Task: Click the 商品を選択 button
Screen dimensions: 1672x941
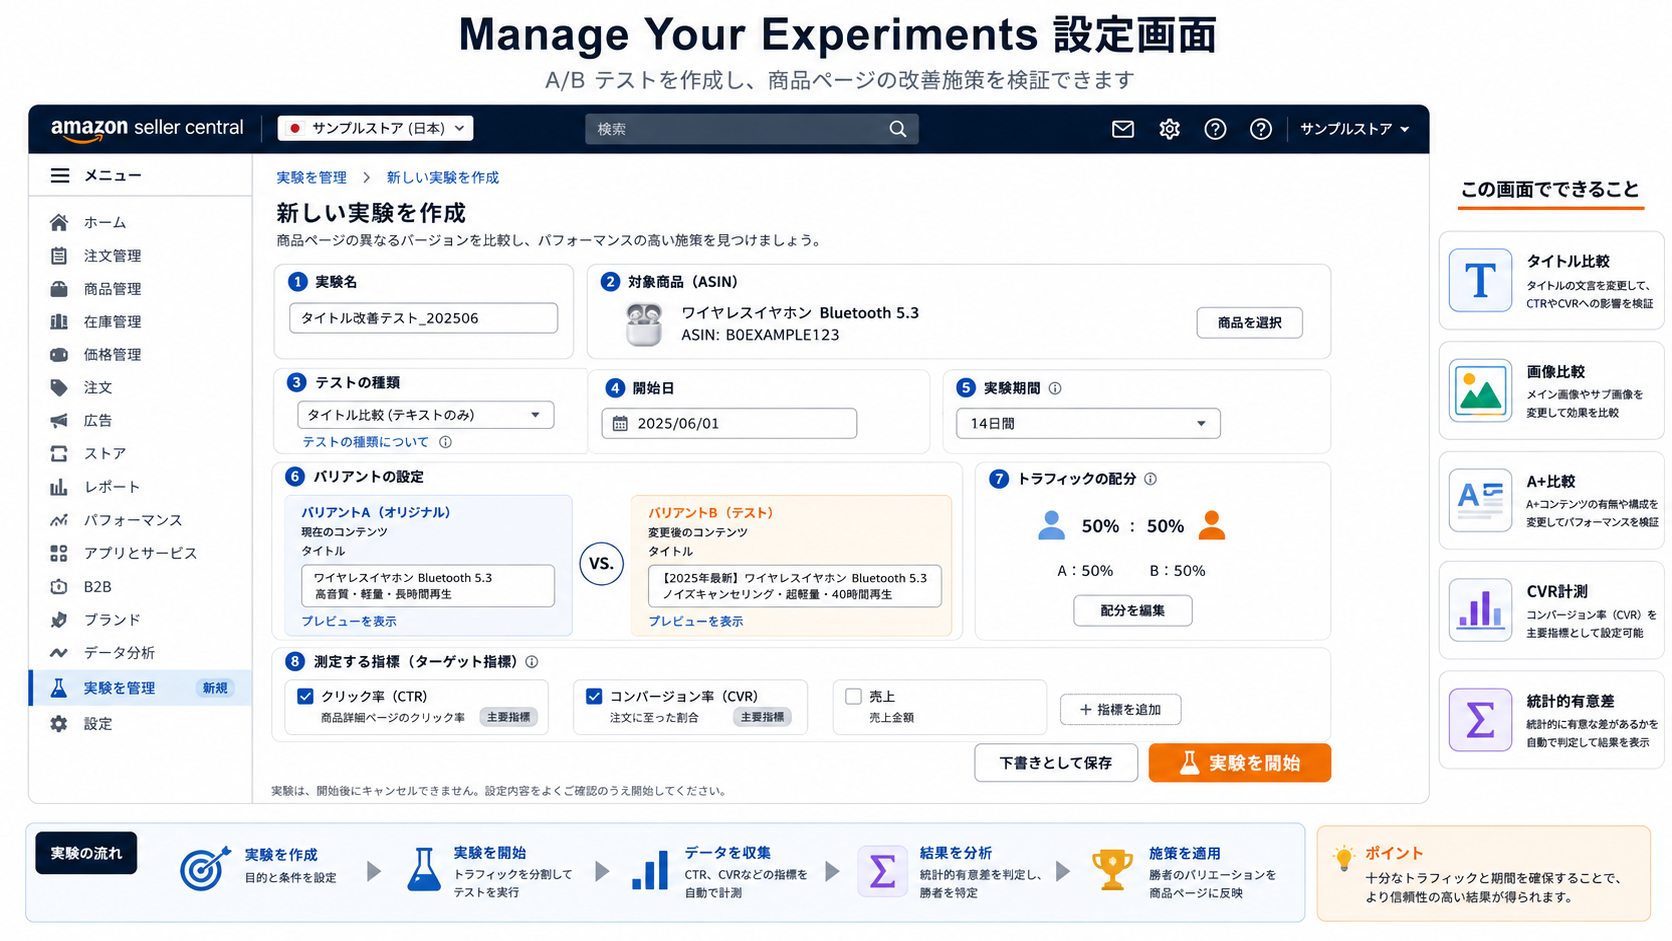Action: click(x=1249, y=323)
